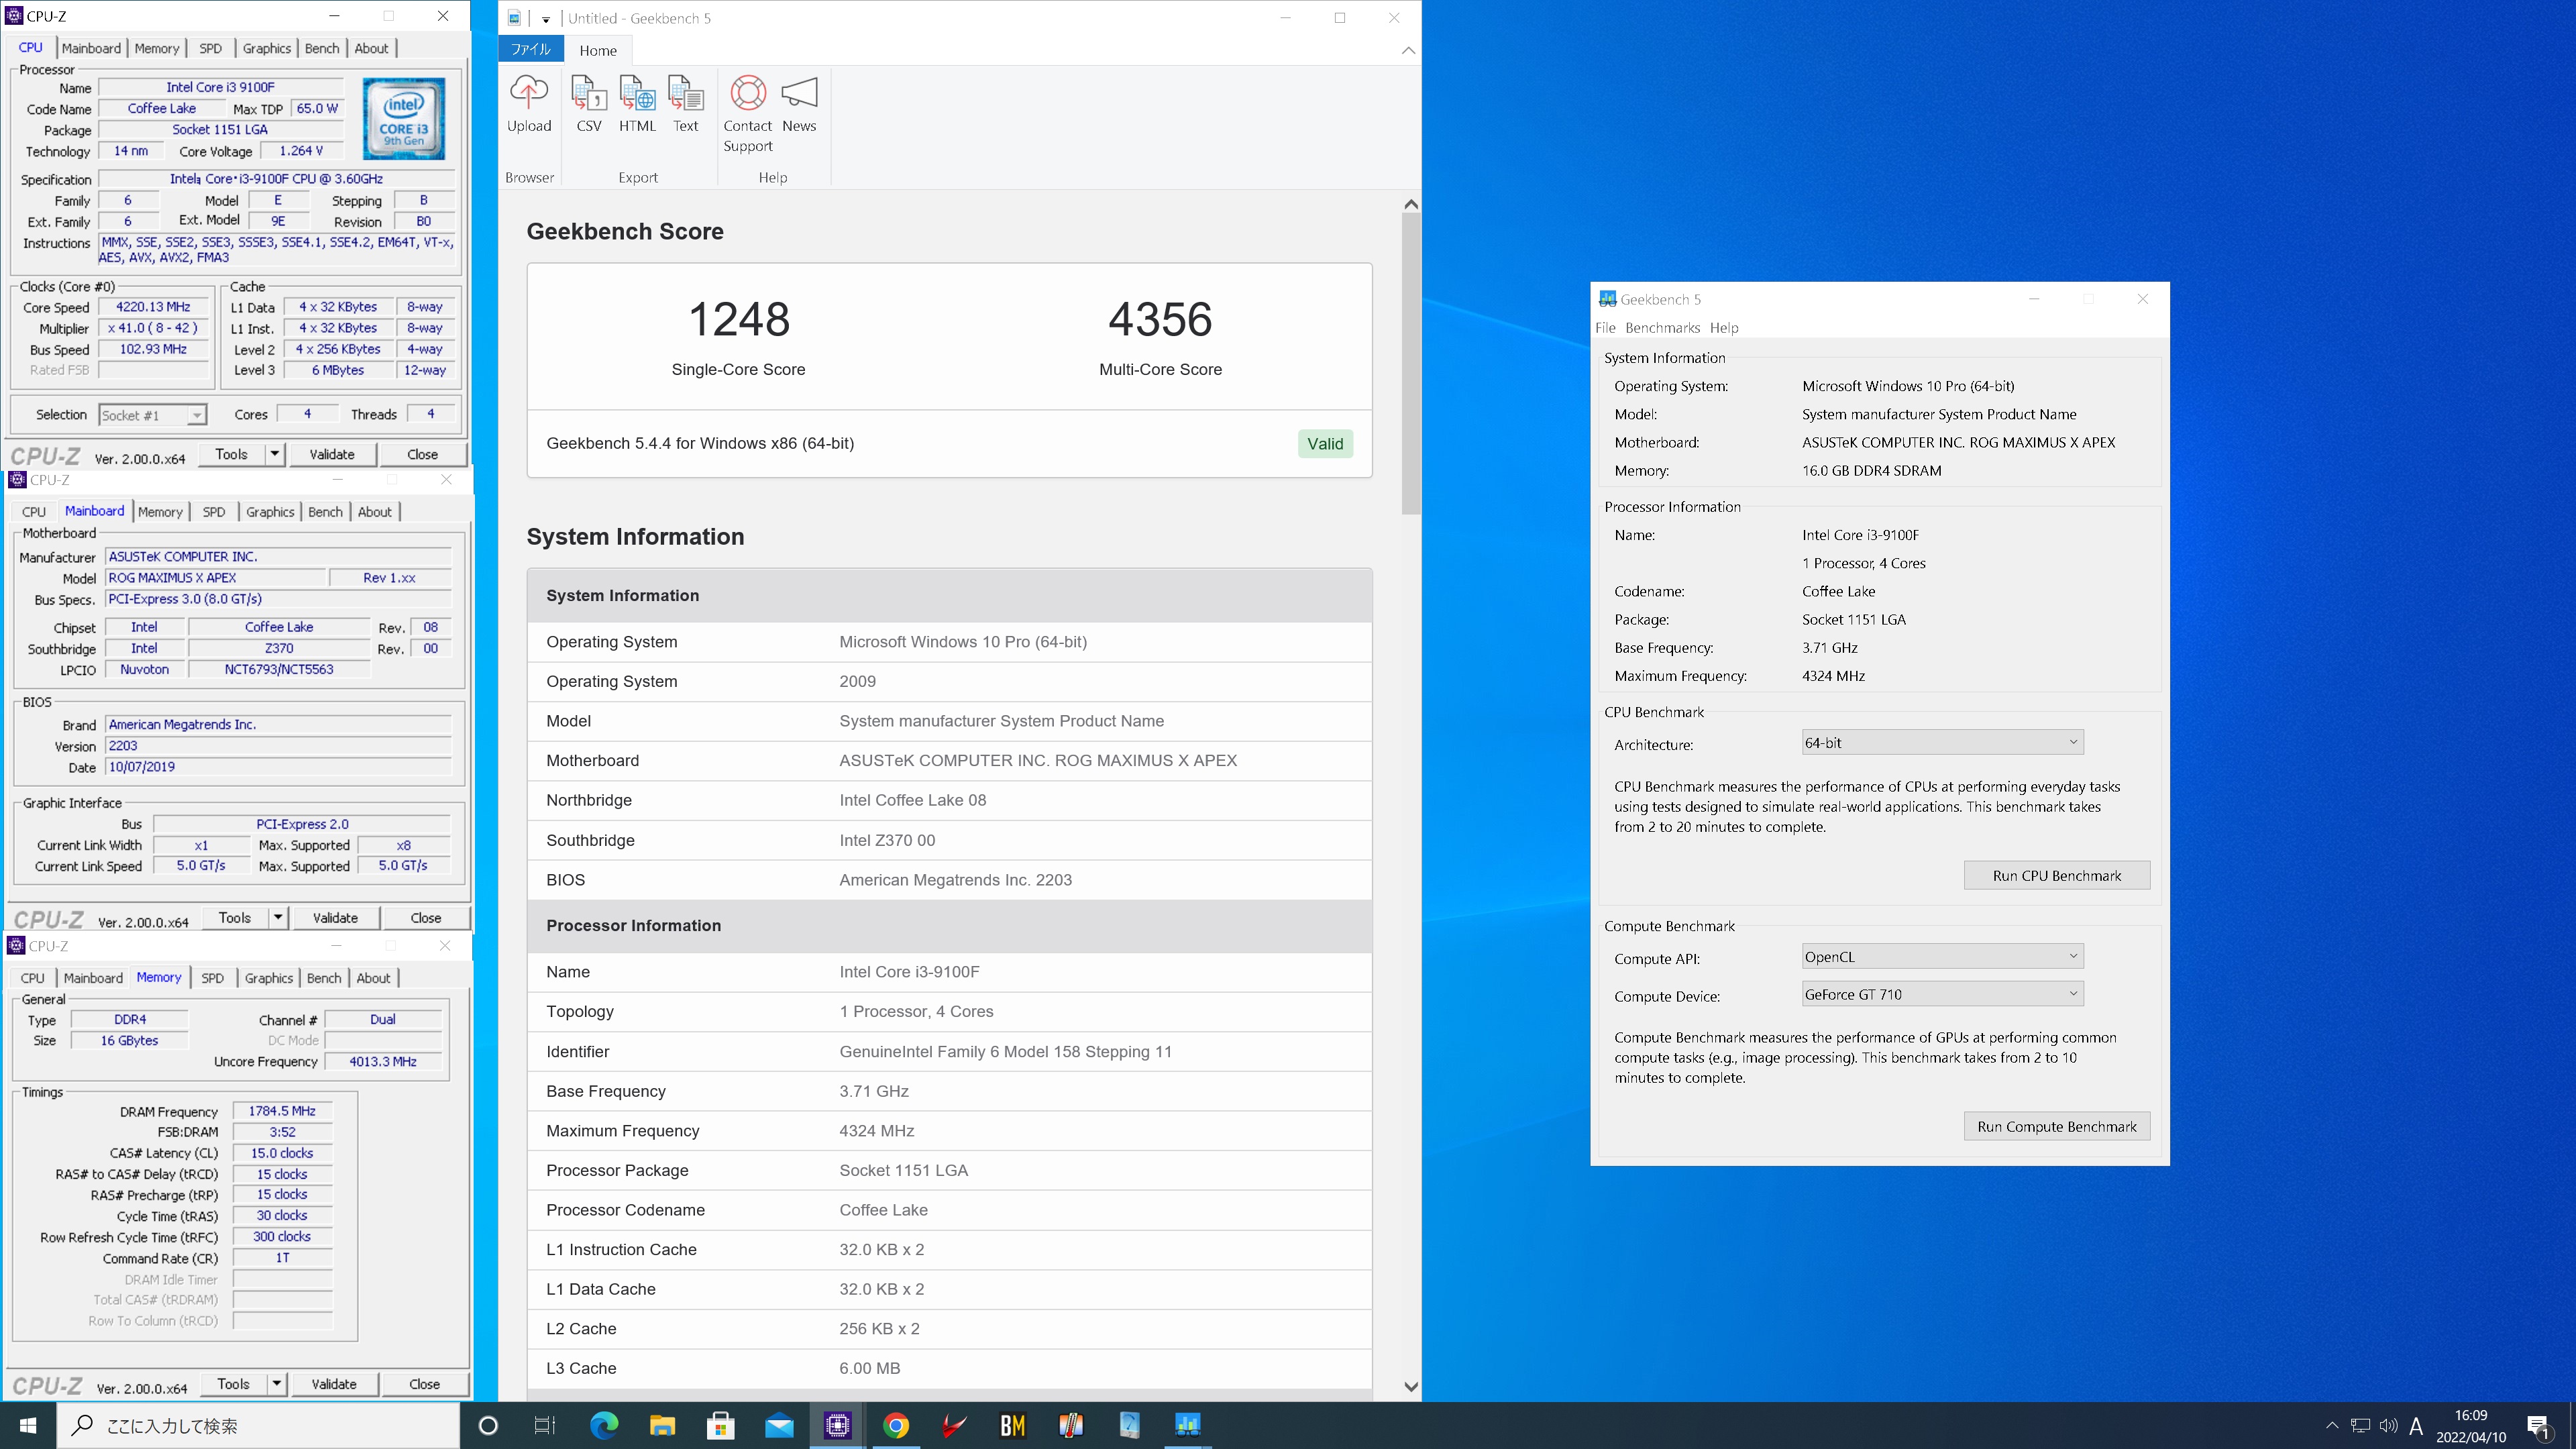
Task: Open Benchmarks menu in Geekbench 5 window
Action: tap(1662, 327)
